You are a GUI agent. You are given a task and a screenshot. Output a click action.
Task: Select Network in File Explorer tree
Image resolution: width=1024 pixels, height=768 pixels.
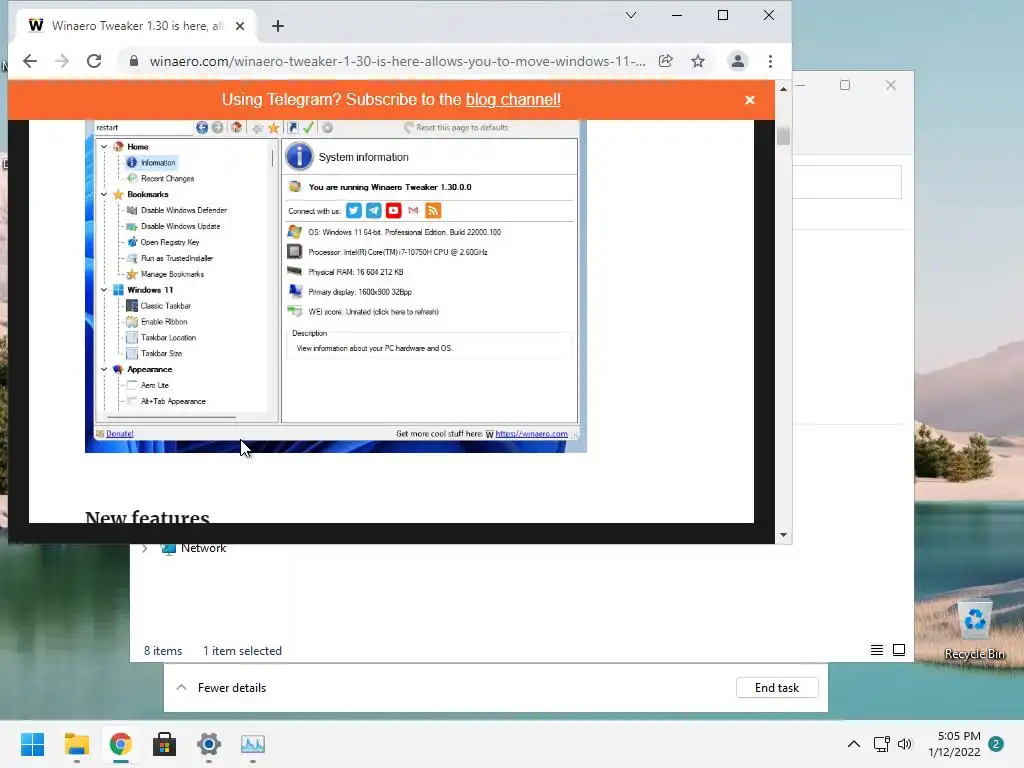(203, 548)
